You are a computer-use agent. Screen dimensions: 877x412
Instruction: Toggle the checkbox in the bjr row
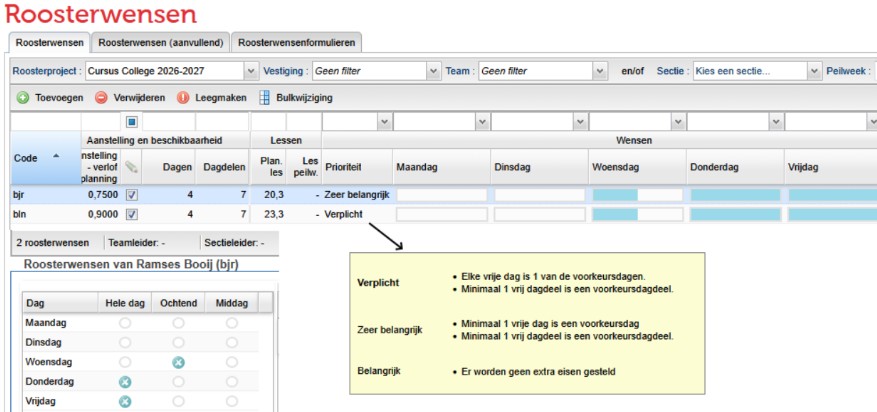coord(132,195)
